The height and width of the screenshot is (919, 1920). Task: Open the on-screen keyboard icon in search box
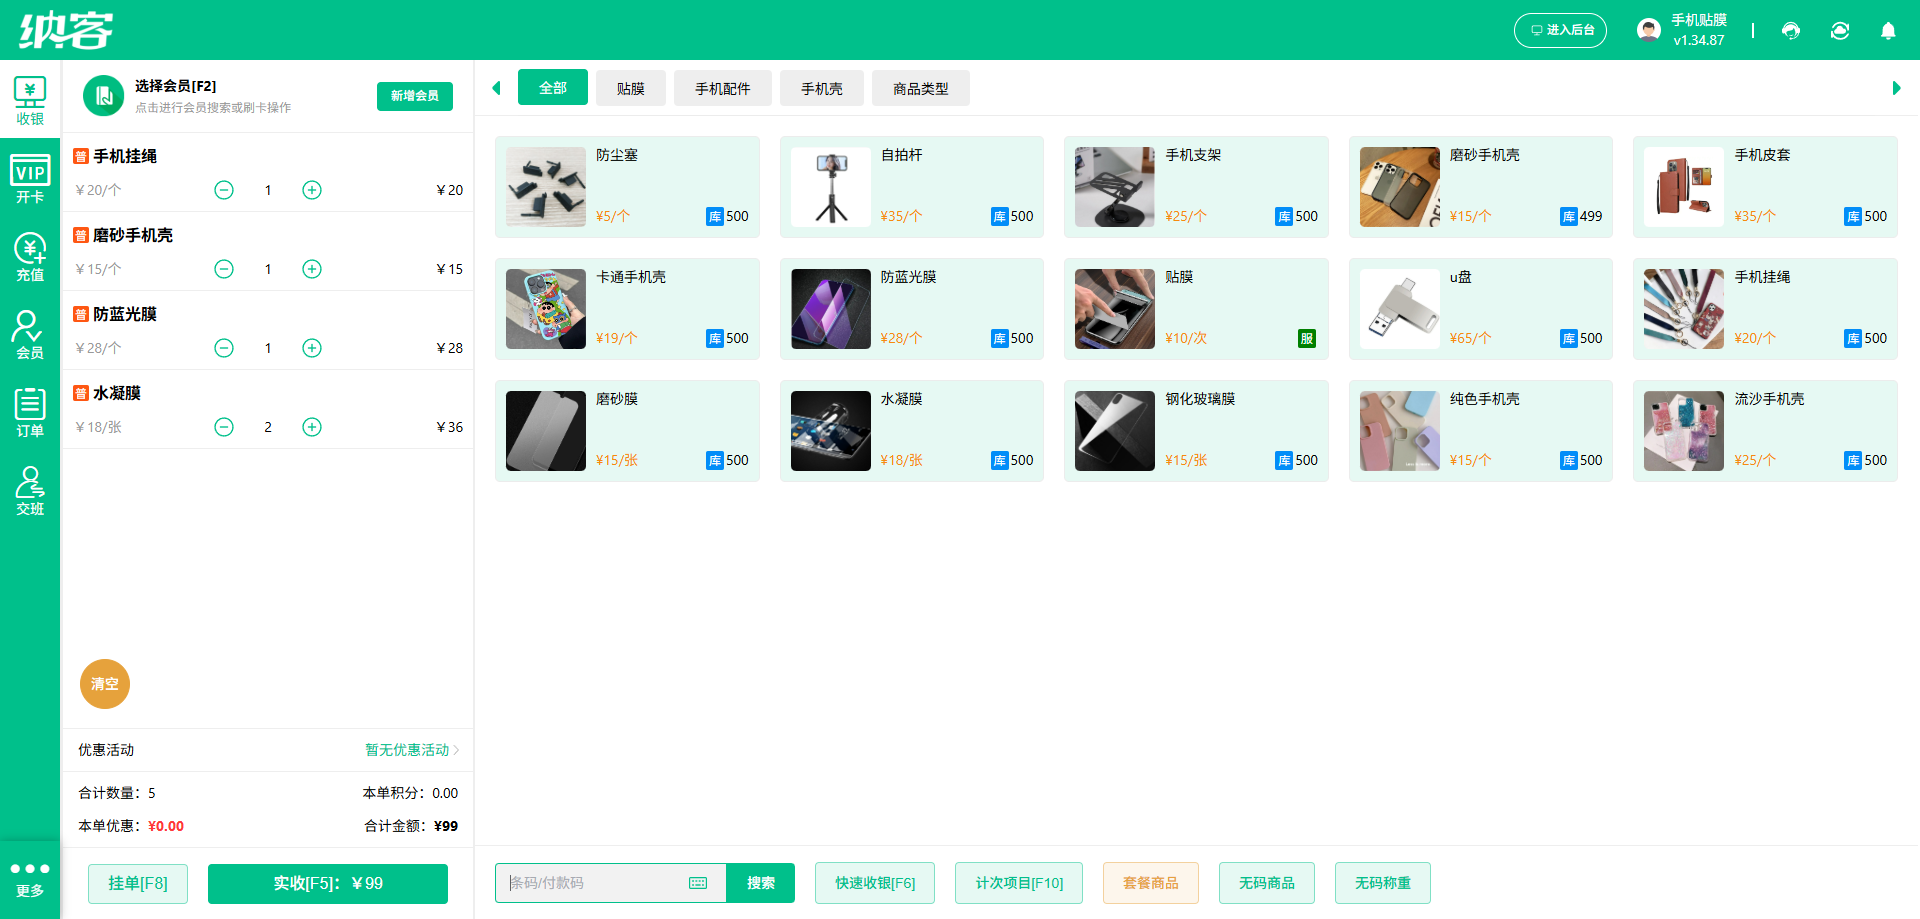coord(698,883)
